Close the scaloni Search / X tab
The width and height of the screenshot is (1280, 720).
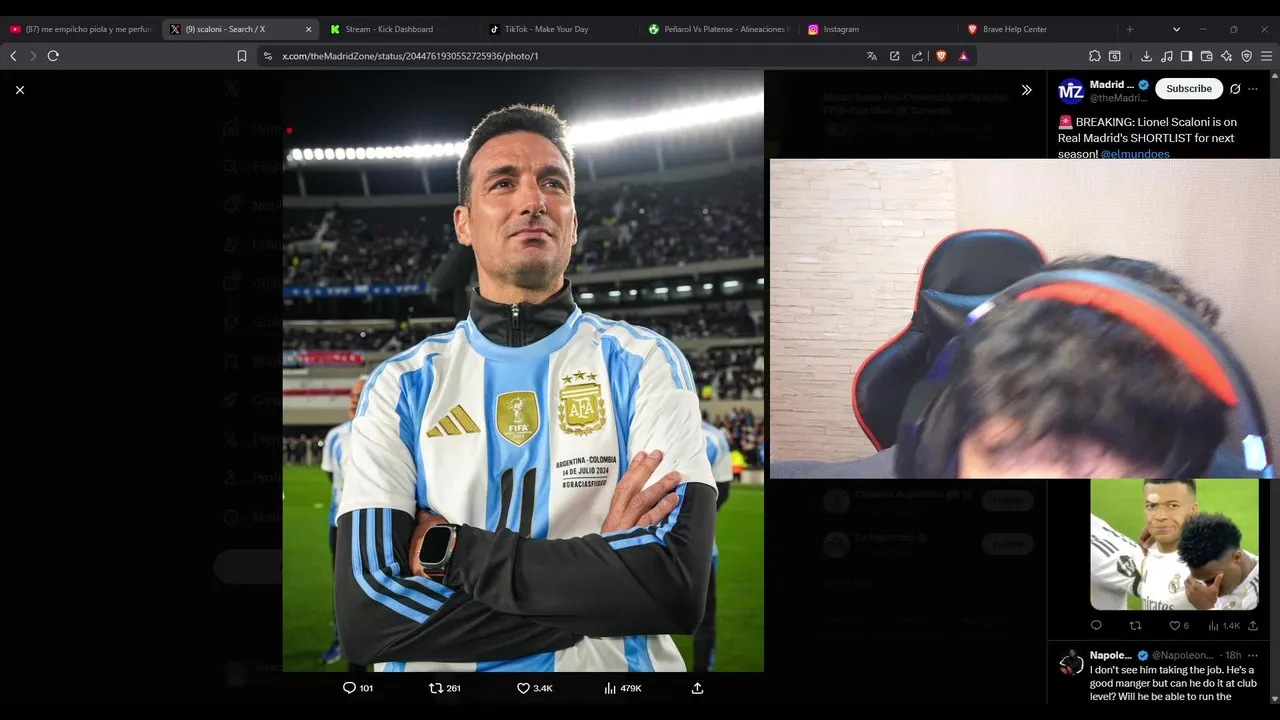click(308, 29)
